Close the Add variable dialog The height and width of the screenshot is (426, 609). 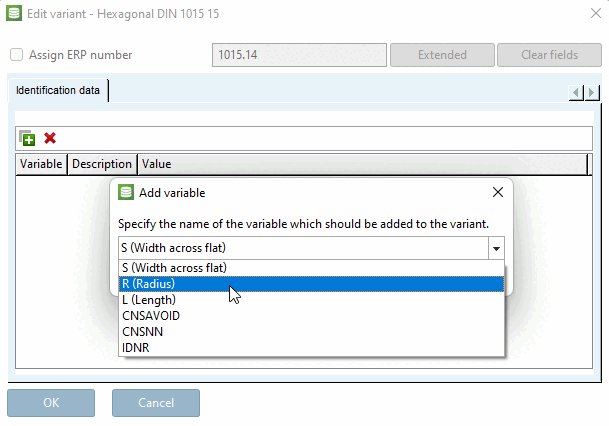(498, 193)
